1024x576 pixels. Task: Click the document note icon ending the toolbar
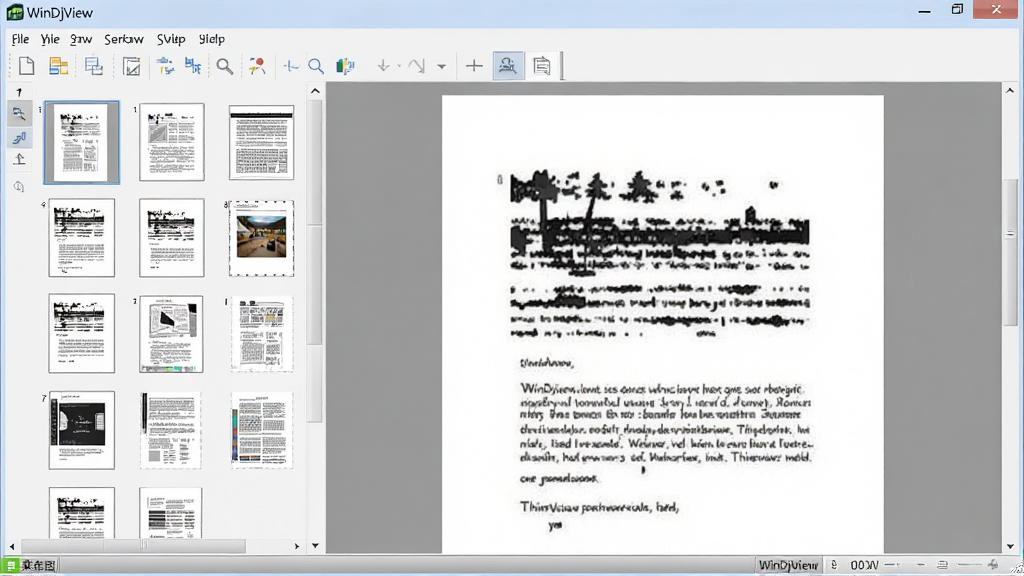tap(541, 66)
